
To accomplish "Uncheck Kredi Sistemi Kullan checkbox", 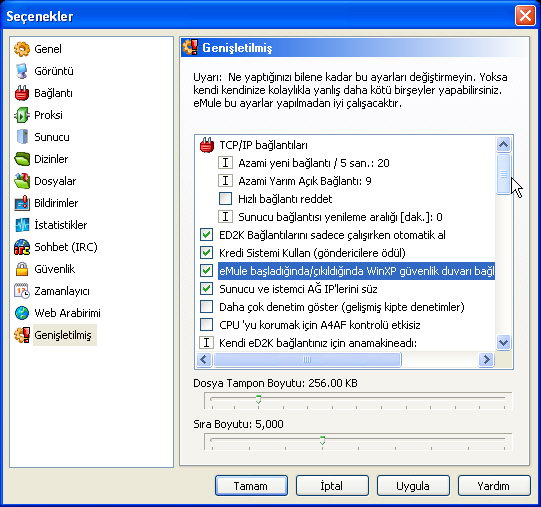I will click(206, 253).
